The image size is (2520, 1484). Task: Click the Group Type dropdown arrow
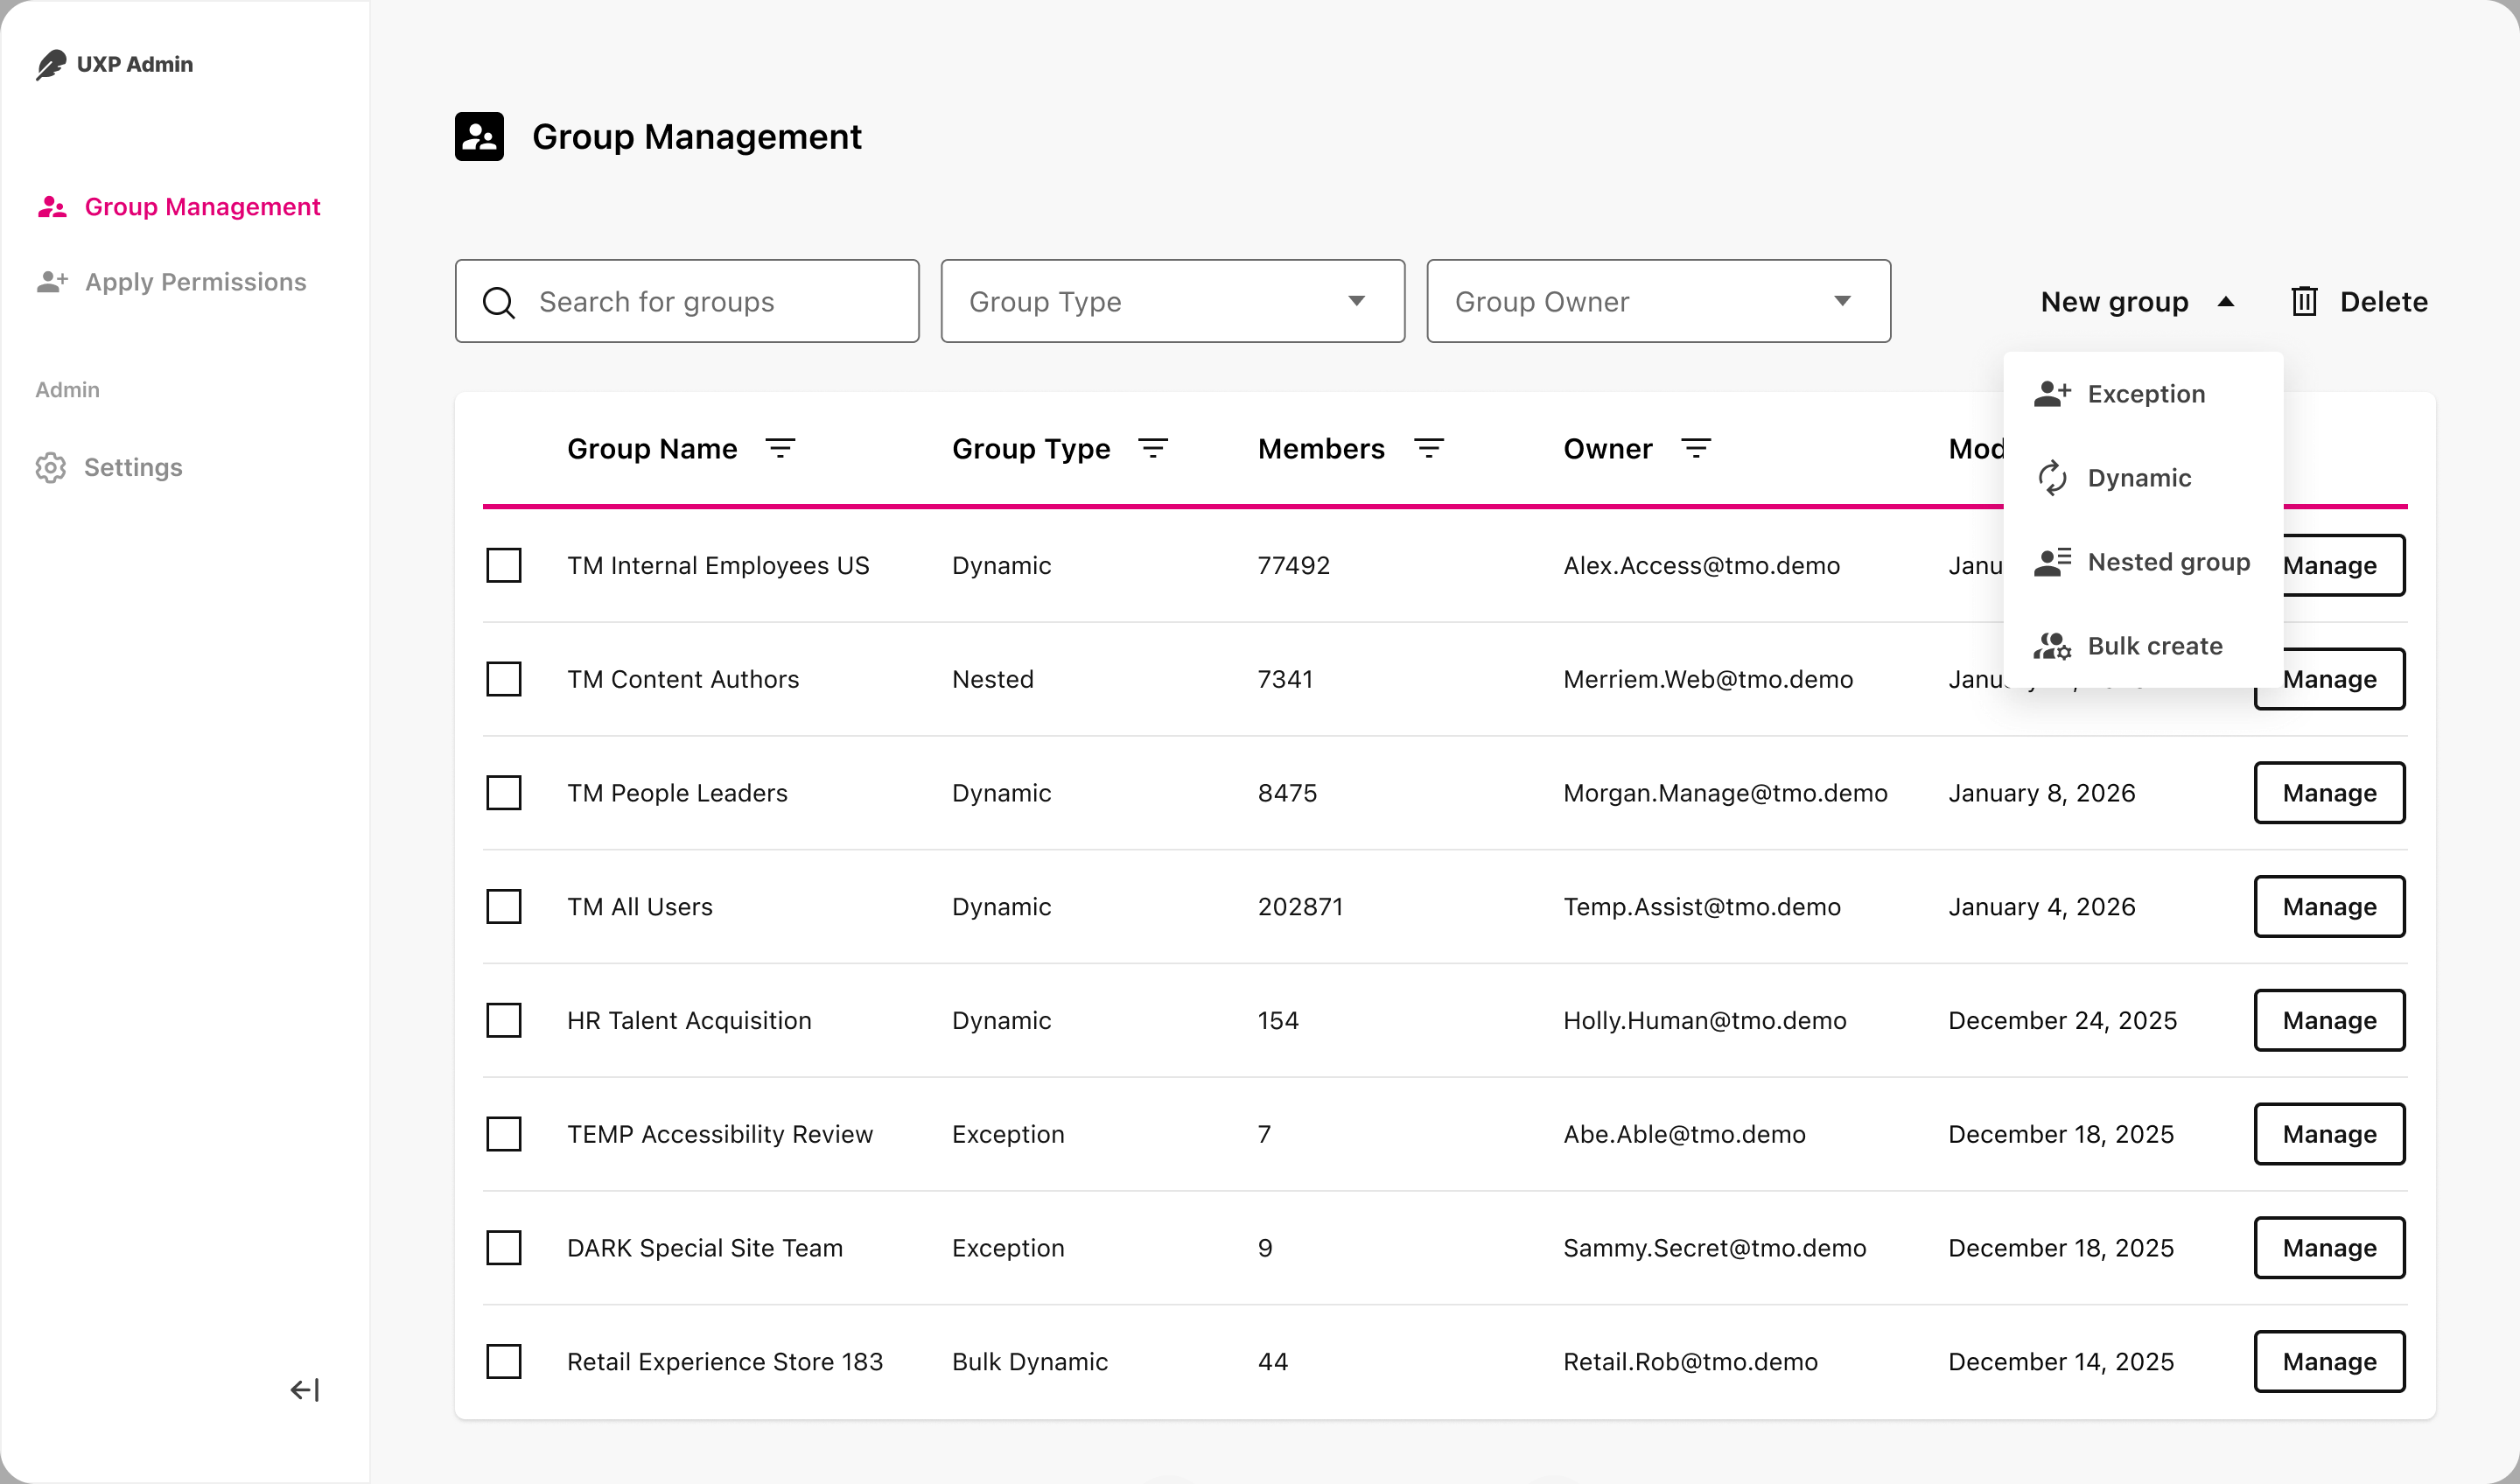[1357, 301]
